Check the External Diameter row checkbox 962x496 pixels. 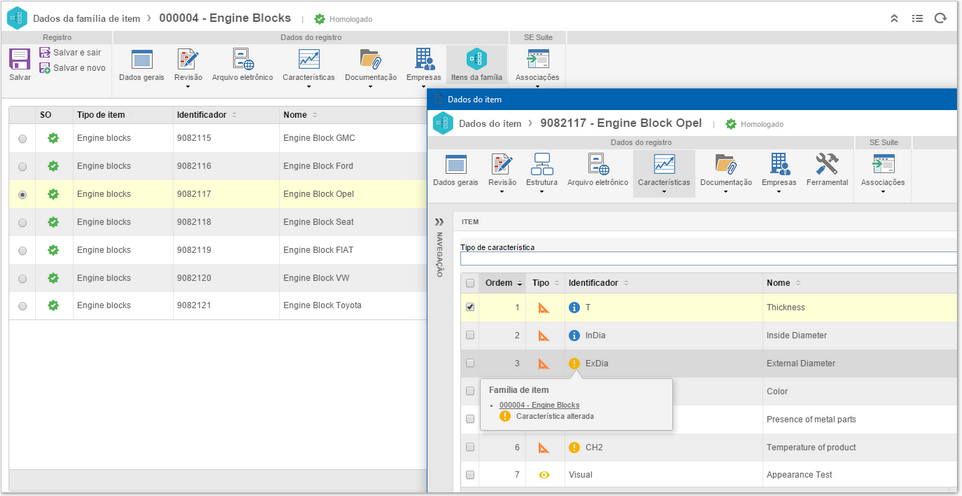[470, 363]
